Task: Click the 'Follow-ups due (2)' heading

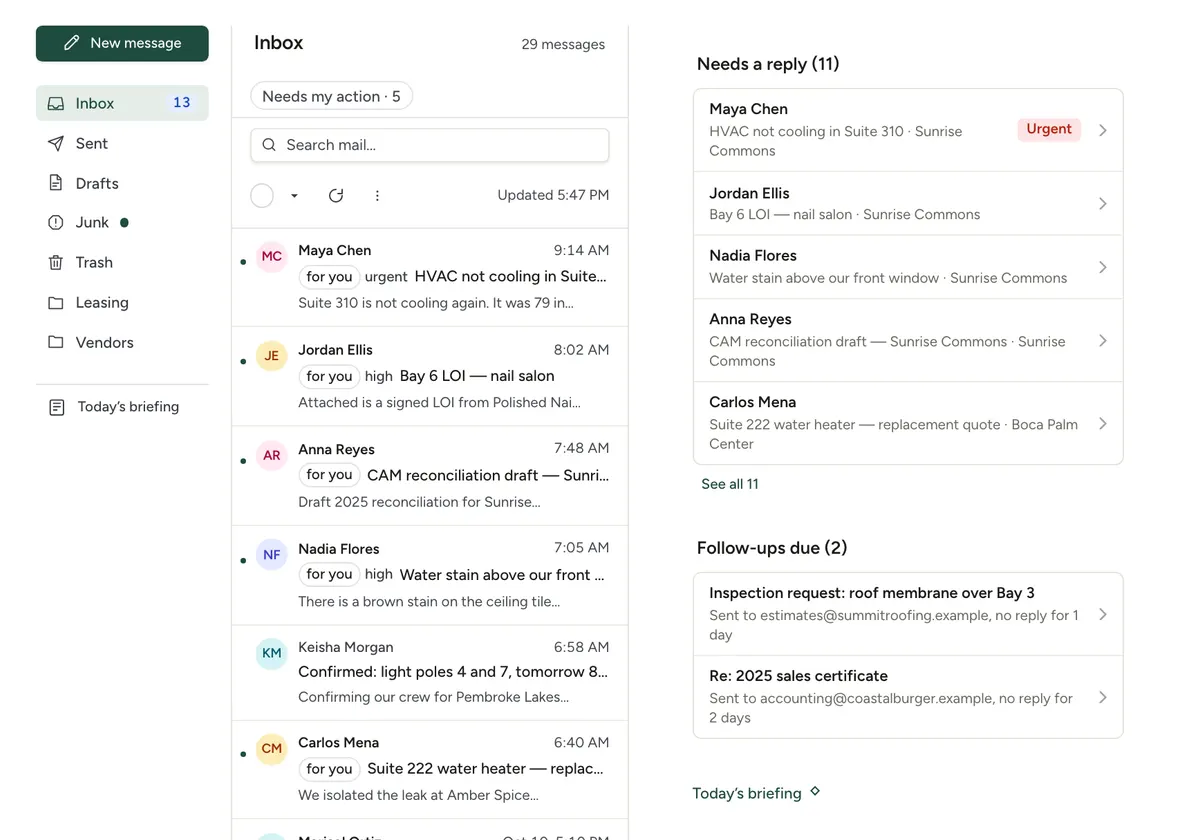Action: click(772, 548)
